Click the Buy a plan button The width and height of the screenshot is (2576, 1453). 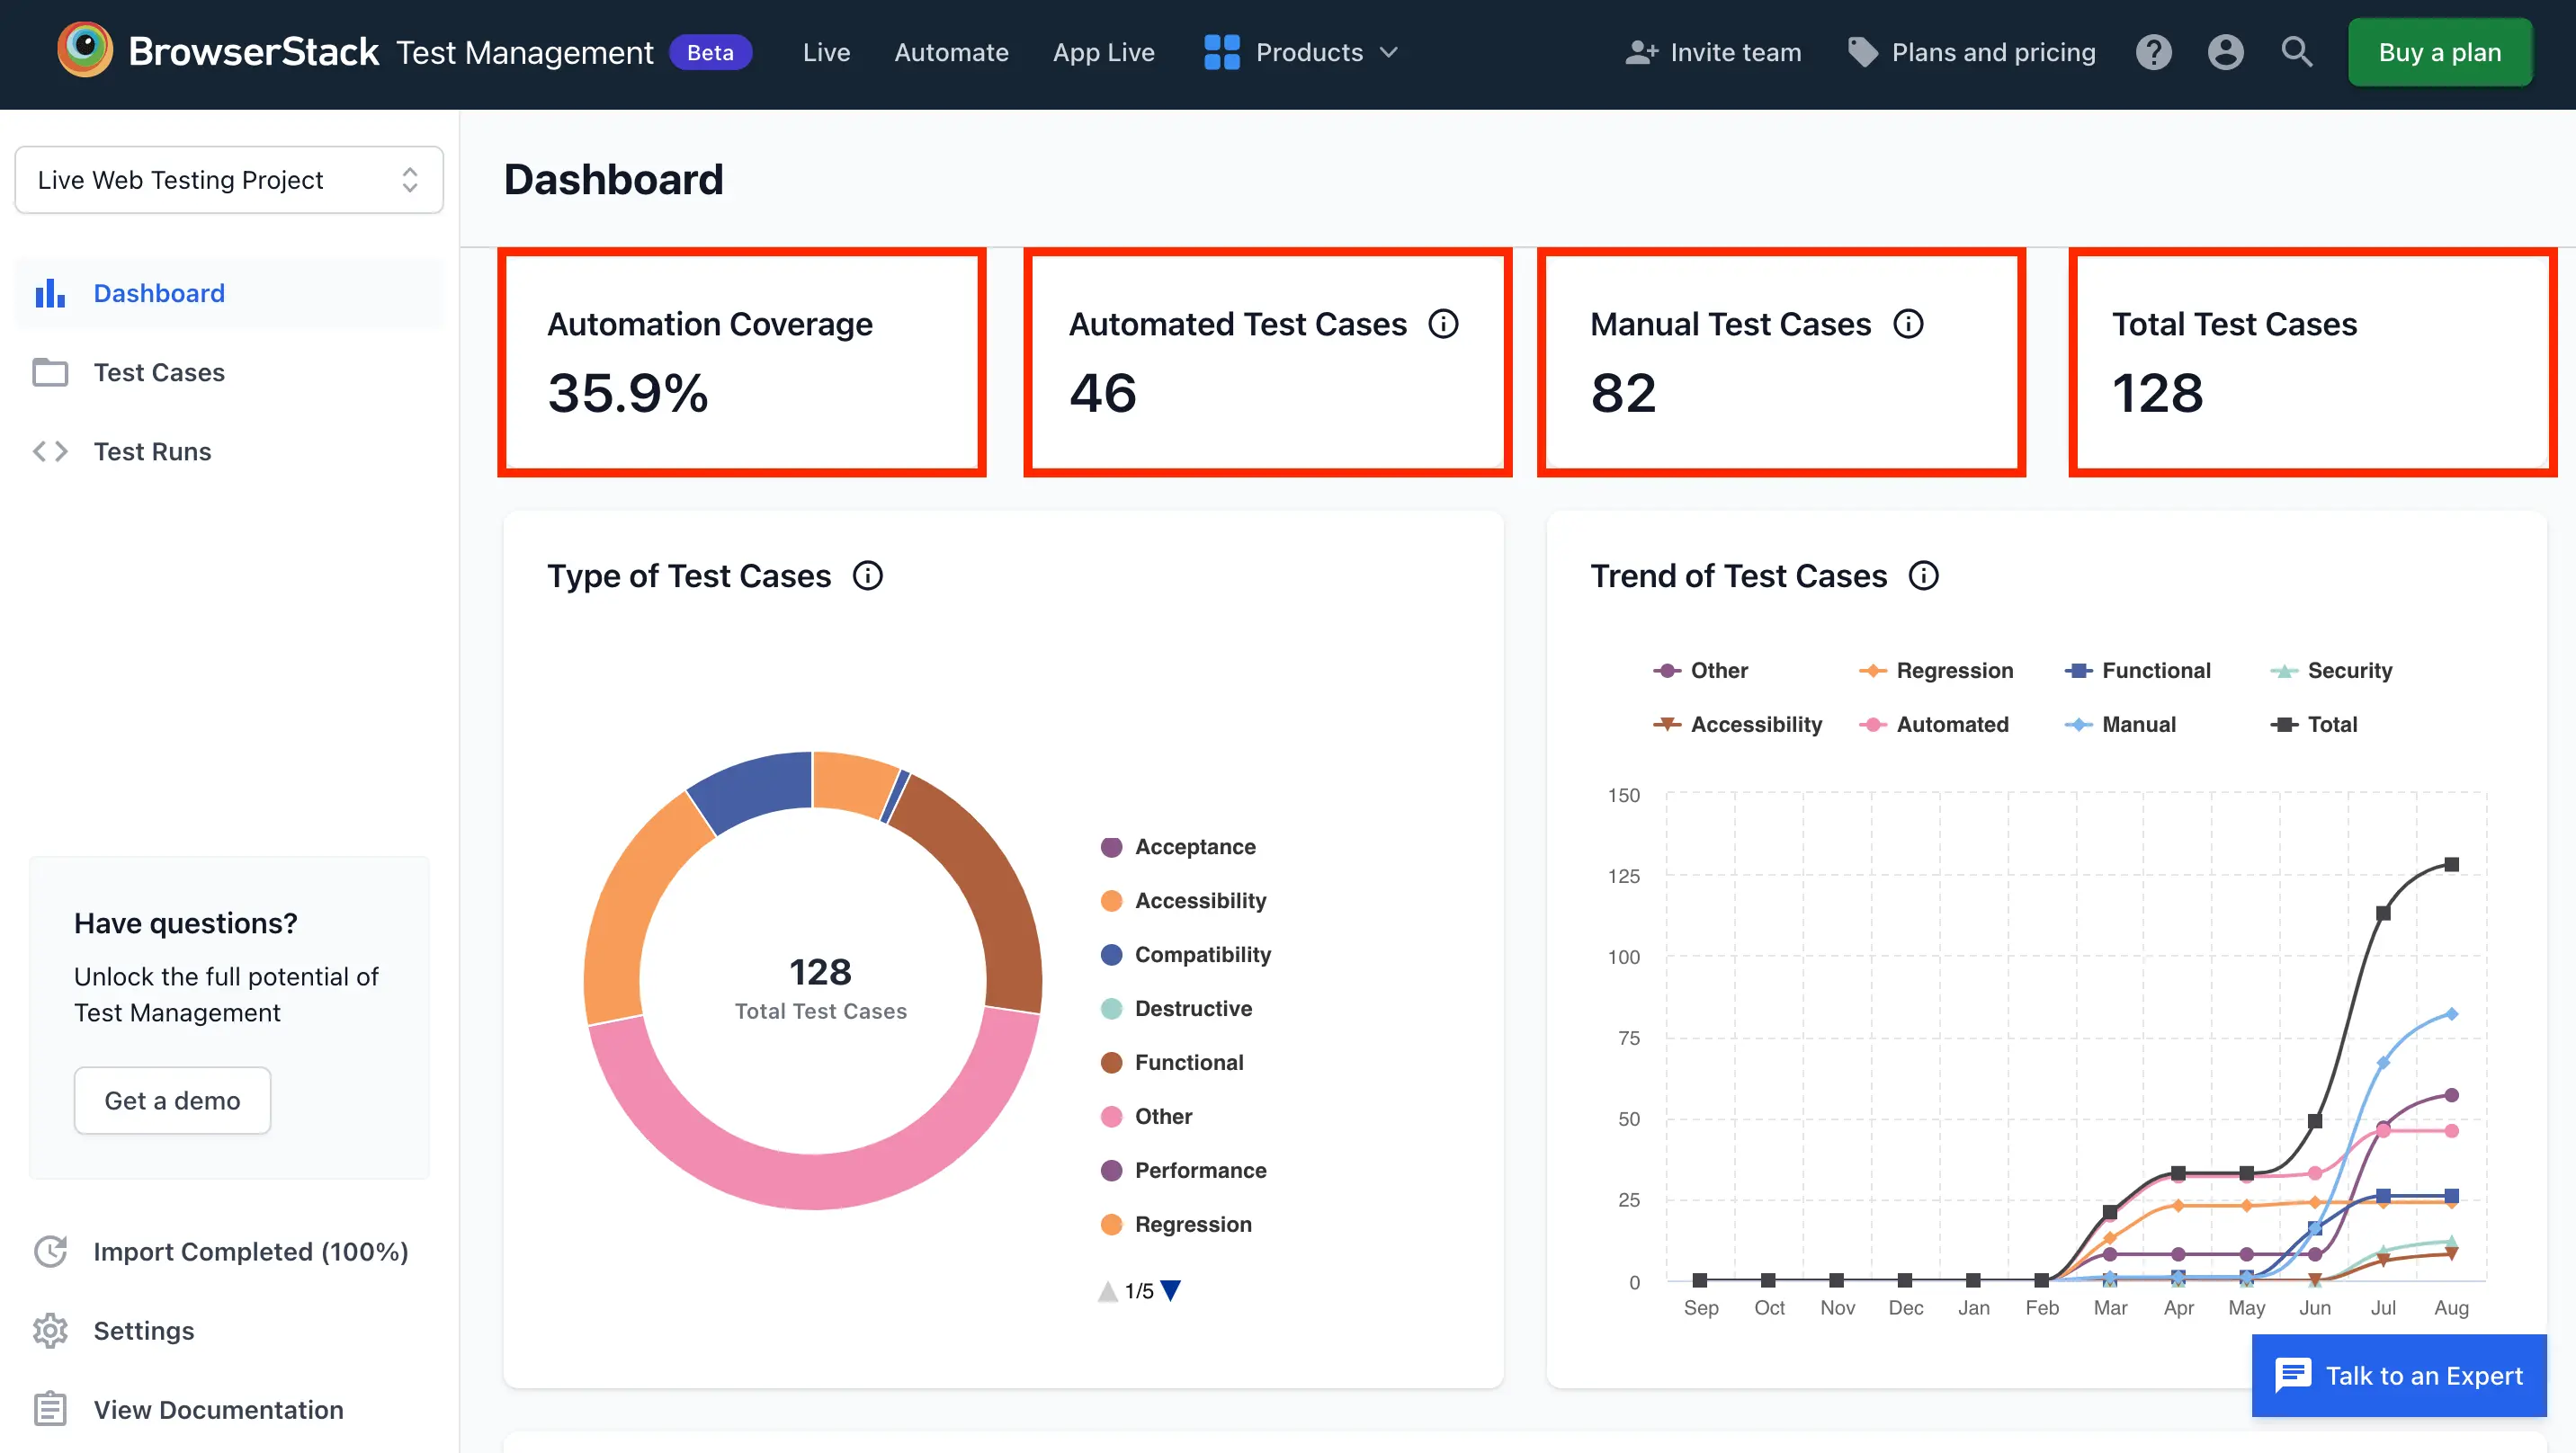(x=2439, y=52)
